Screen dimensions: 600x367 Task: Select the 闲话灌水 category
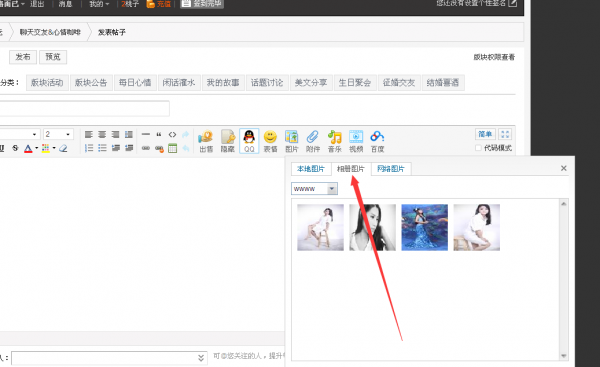click(x=179, y=83)
